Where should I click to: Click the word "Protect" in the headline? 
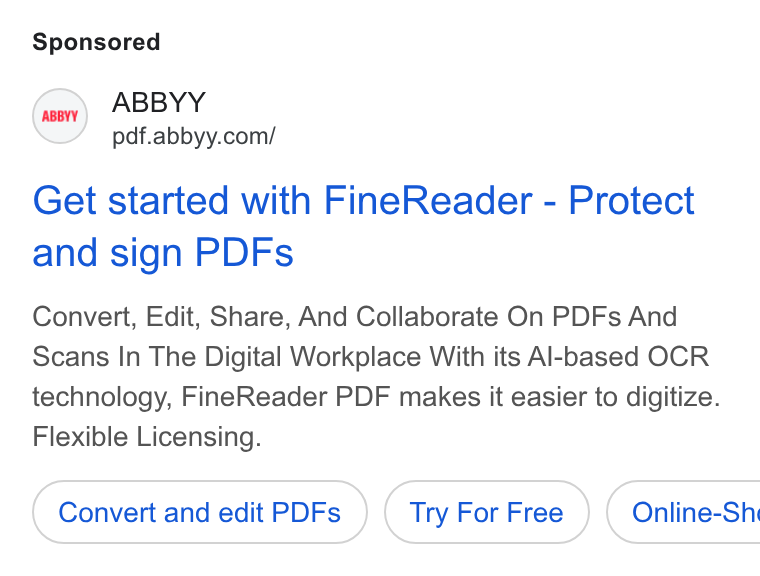632,200
